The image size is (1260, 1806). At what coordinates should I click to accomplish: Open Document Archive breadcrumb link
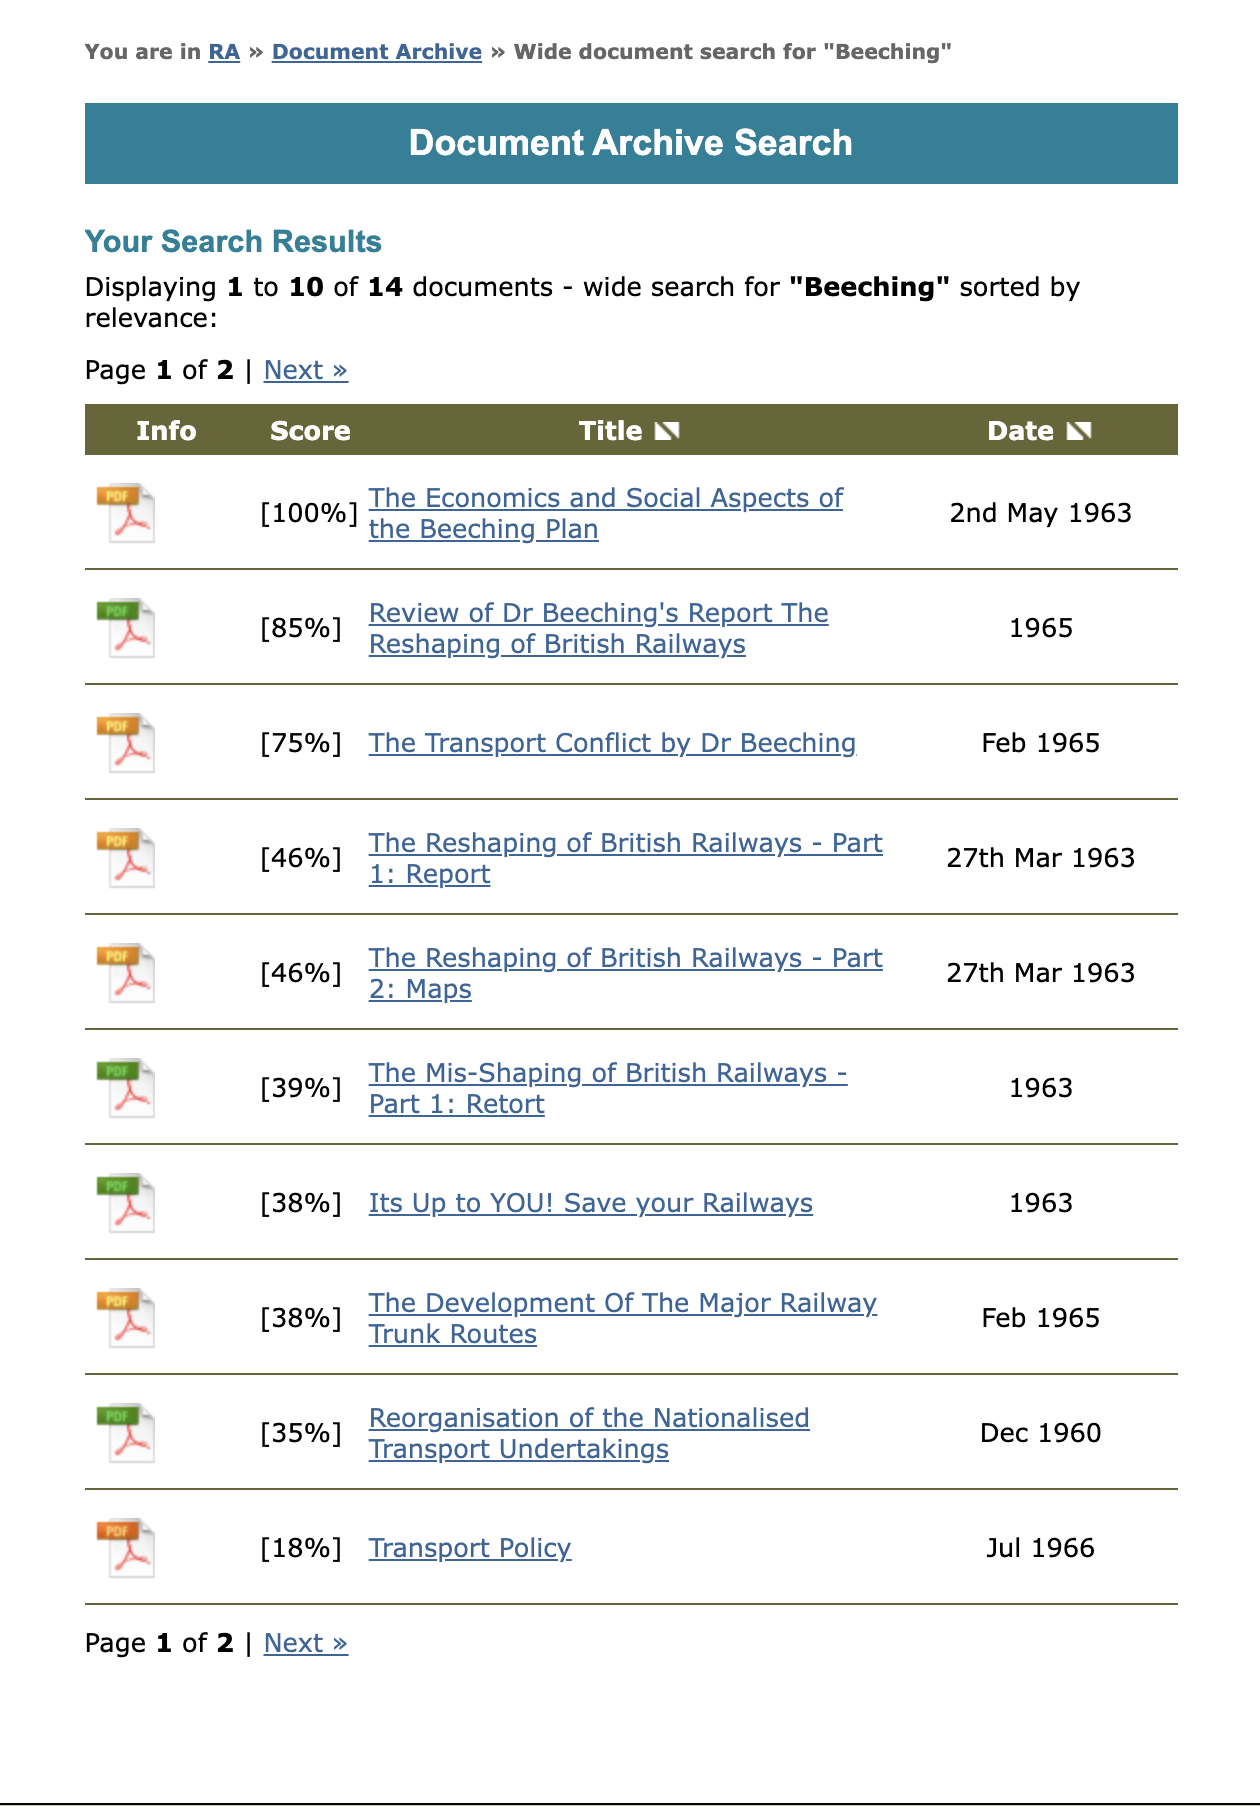(x=377, y=52)
